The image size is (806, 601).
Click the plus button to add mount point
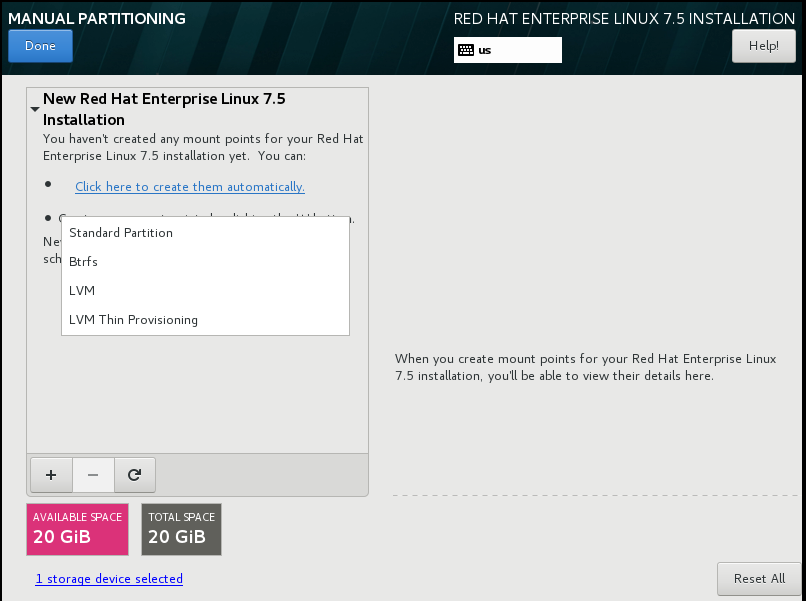51,475
